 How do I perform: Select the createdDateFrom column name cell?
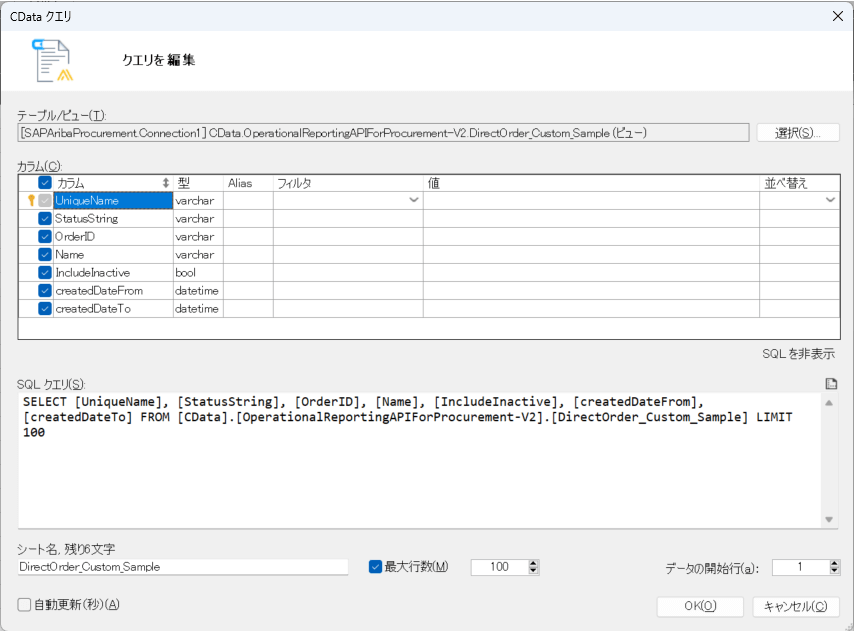click(113, 290)
